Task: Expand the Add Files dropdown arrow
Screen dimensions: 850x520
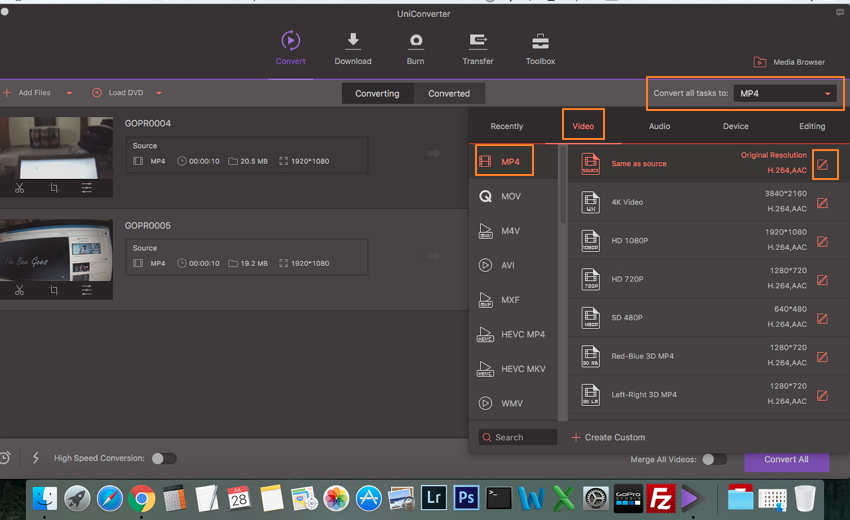Action: [69, 93]
